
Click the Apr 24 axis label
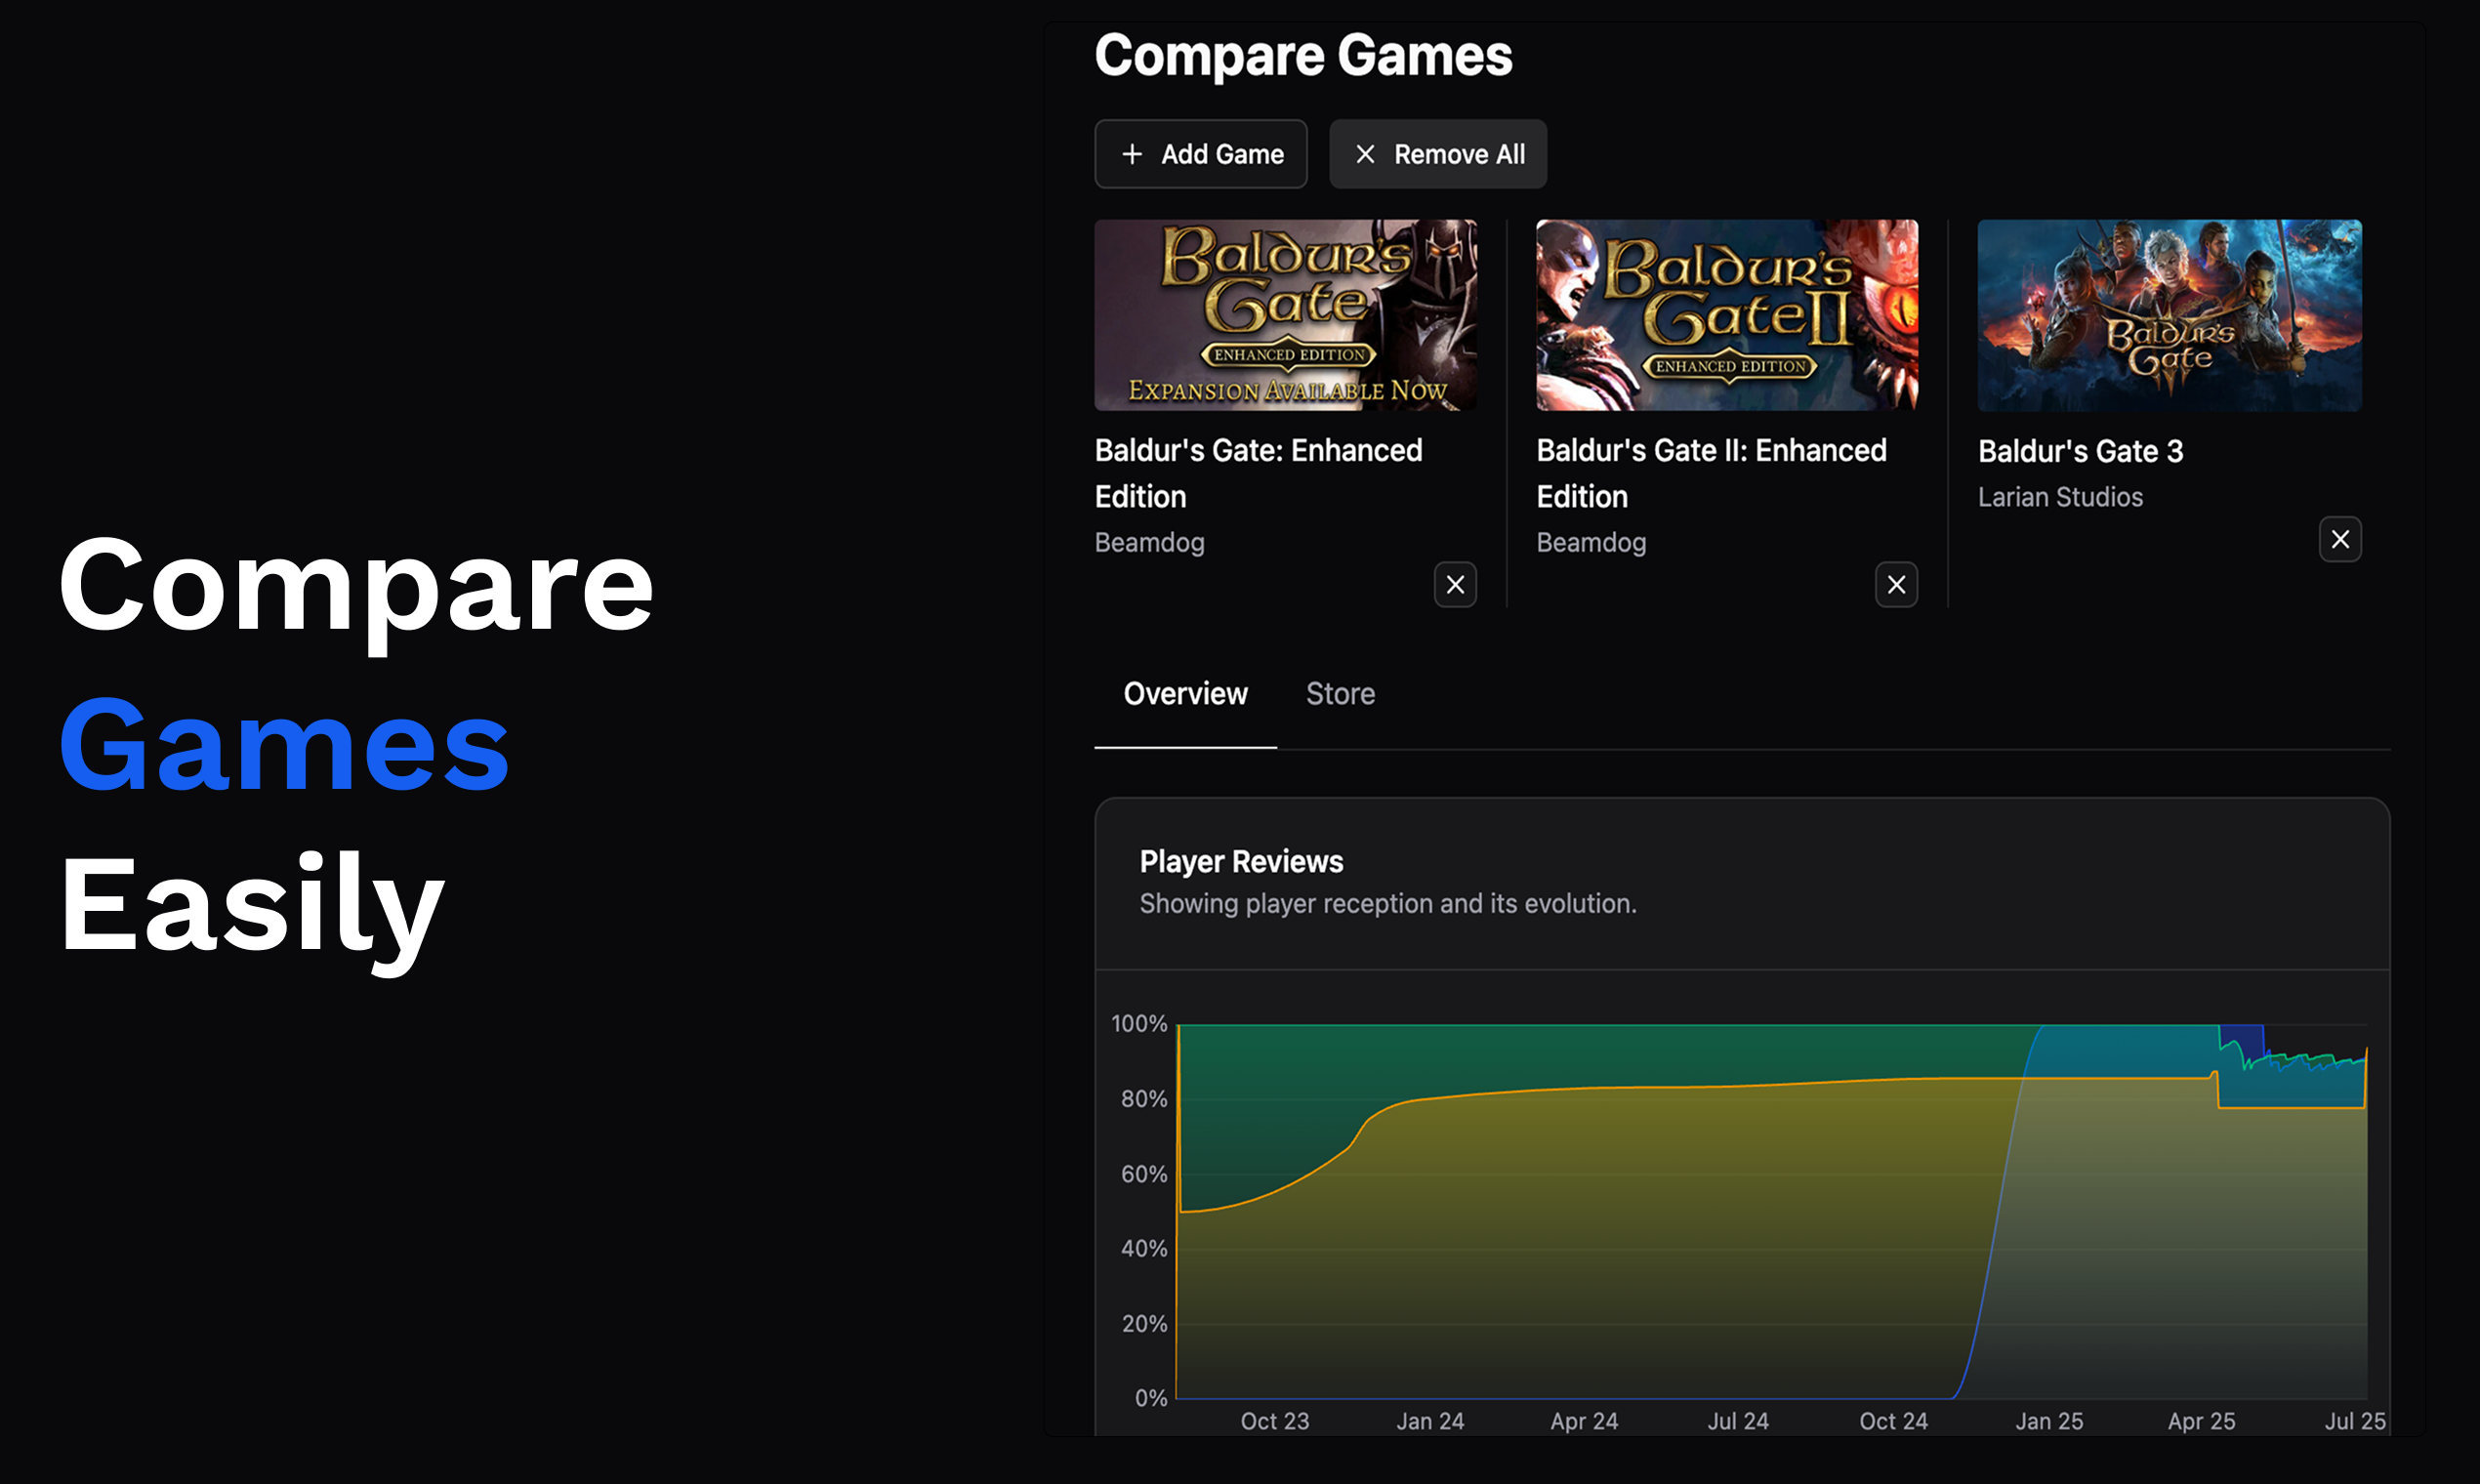pos(1583,1421)
